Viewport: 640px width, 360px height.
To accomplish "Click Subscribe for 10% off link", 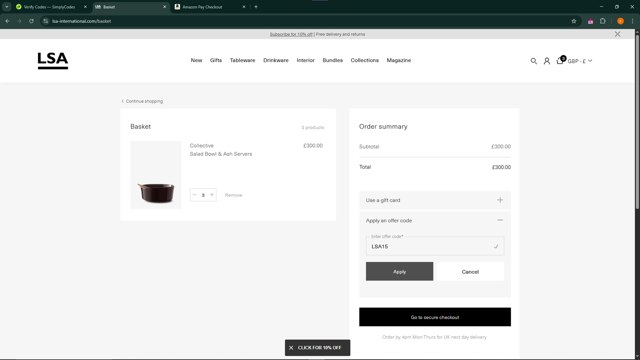I will click(x=291, y=34).
